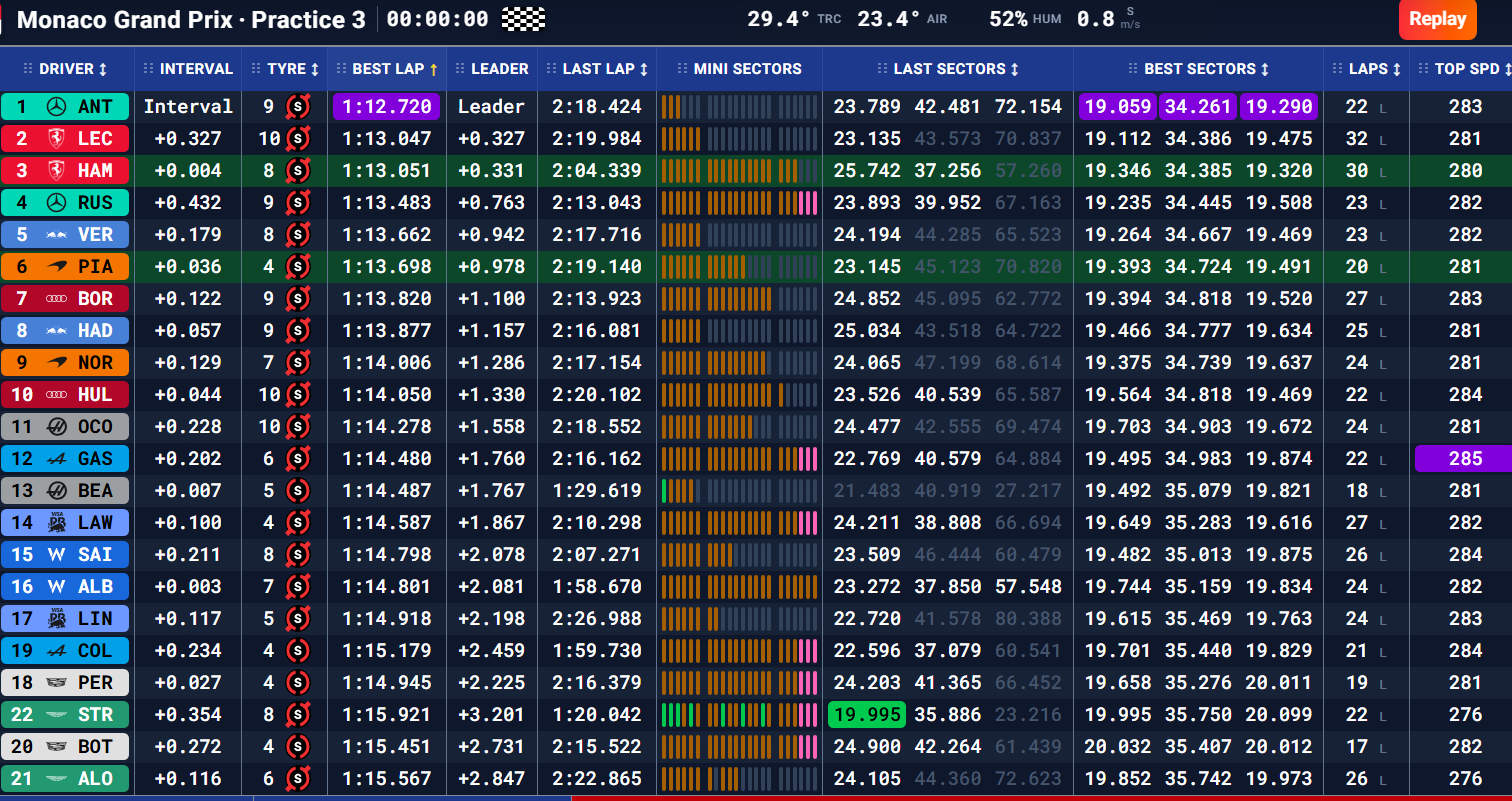The image size is (1512, 801).
Task: Click the mini sectors bar in STR's row
Action: (739, 715)
